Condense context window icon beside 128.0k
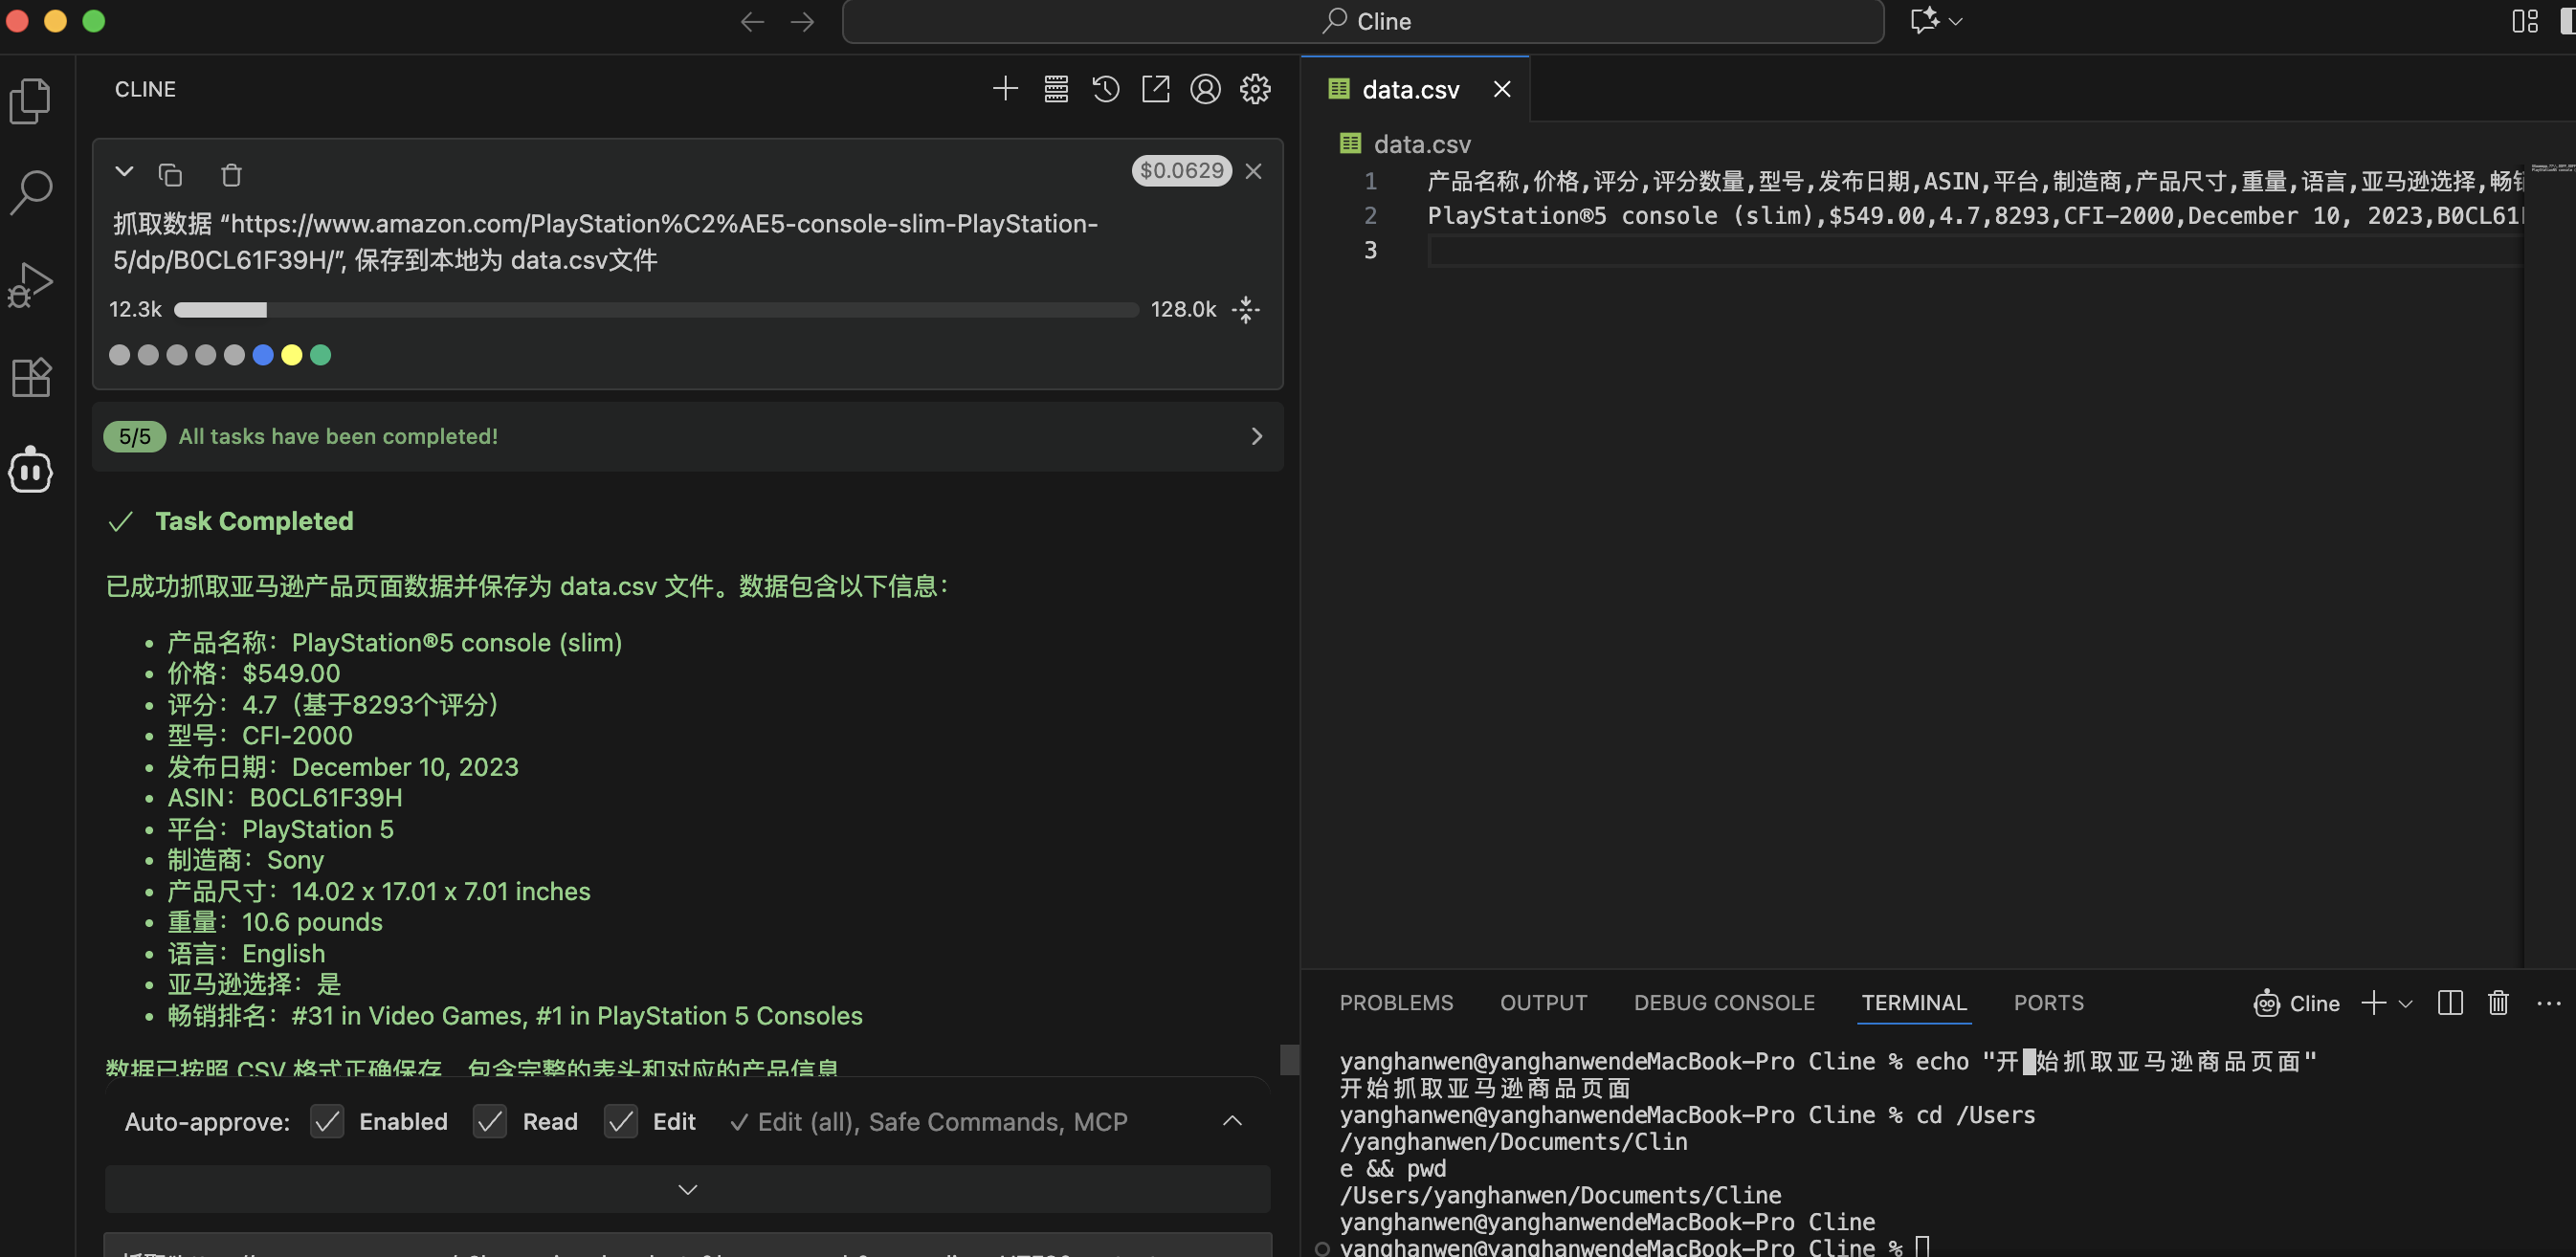Screen dimensions: 2576x1257 [1246, 309]
